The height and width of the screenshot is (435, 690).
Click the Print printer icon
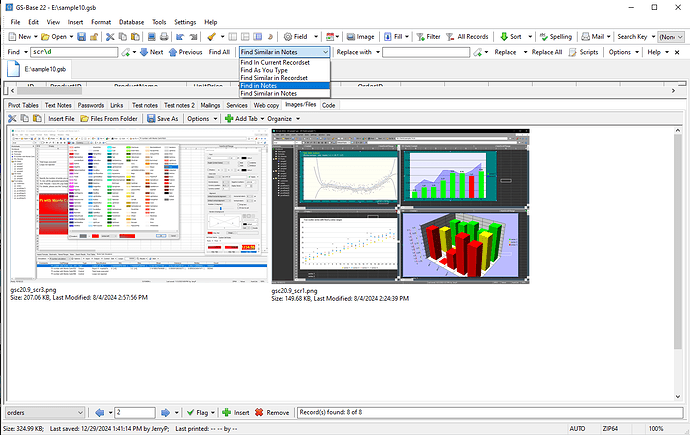click(164, 37)
